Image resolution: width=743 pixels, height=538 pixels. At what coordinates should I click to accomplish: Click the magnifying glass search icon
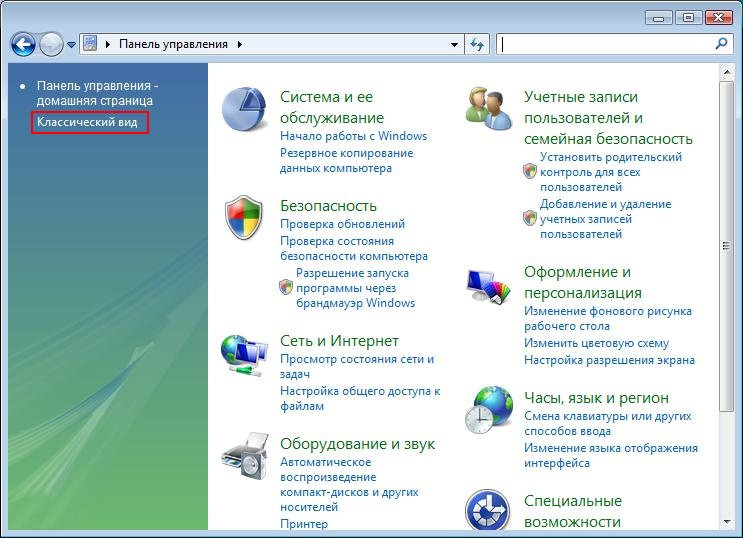[x=721, y=44]
